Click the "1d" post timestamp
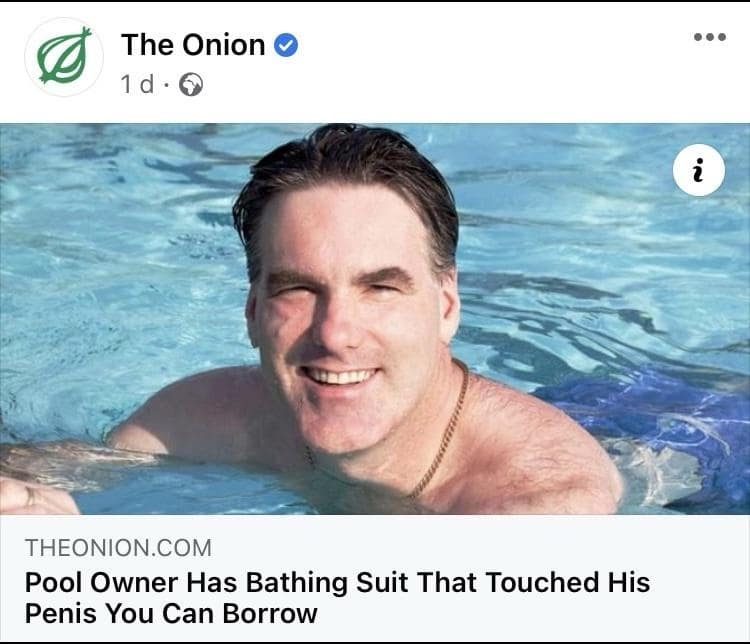 [x=137, y=85]
